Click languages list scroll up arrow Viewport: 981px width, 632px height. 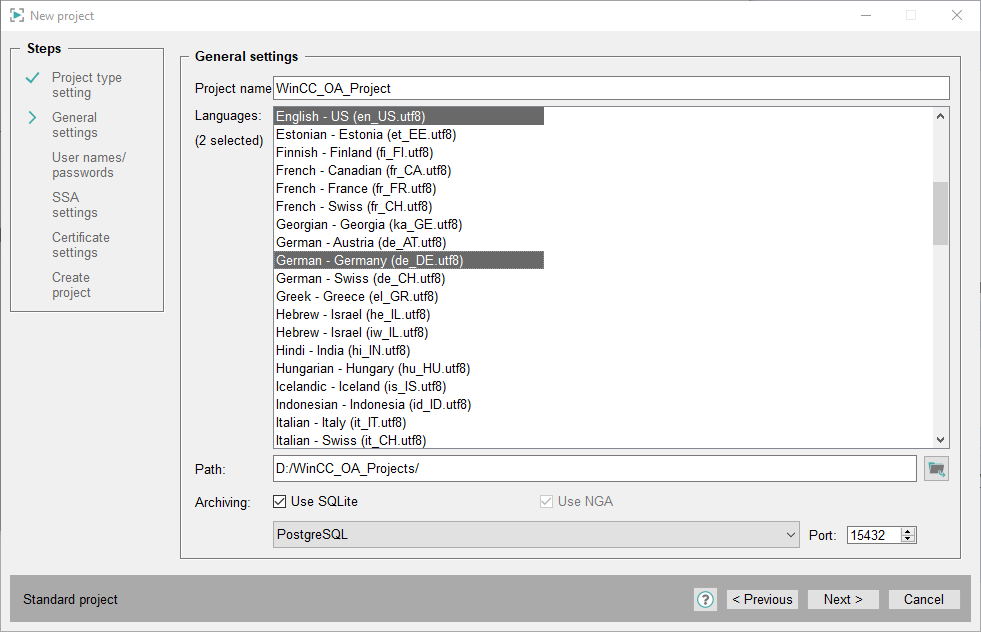940,116
